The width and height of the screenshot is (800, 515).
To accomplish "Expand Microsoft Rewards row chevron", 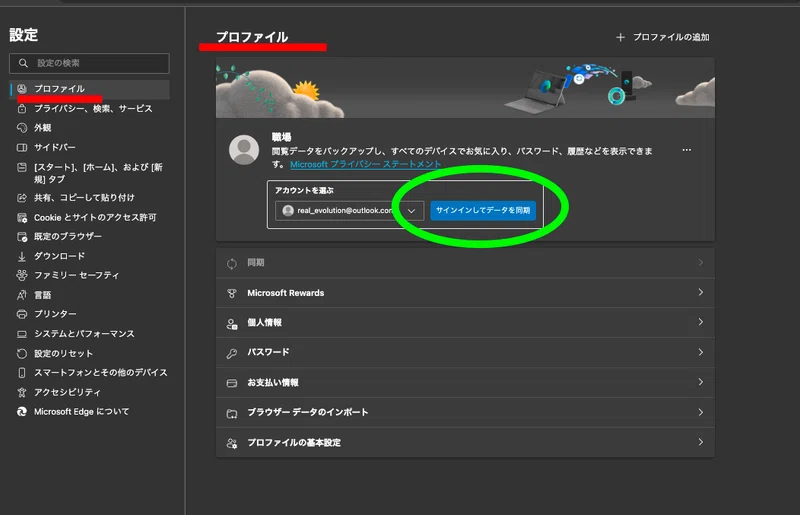I will [701, 292].
